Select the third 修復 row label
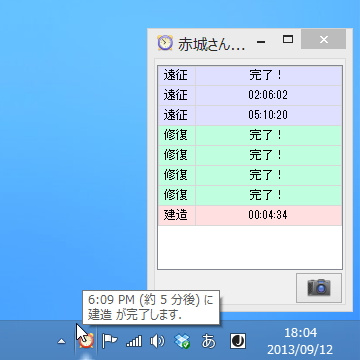The width and height of the screenshot is (360, 360). [x=177, y=176]
